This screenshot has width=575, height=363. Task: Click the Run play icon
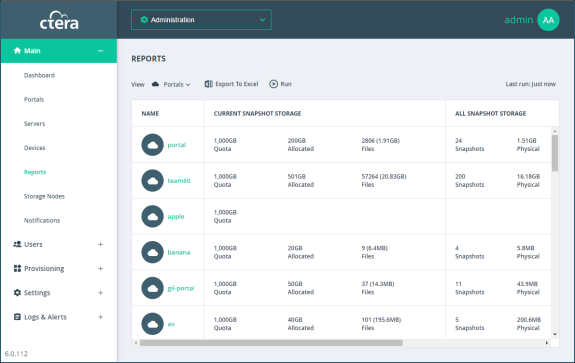(x=274, y=84)
